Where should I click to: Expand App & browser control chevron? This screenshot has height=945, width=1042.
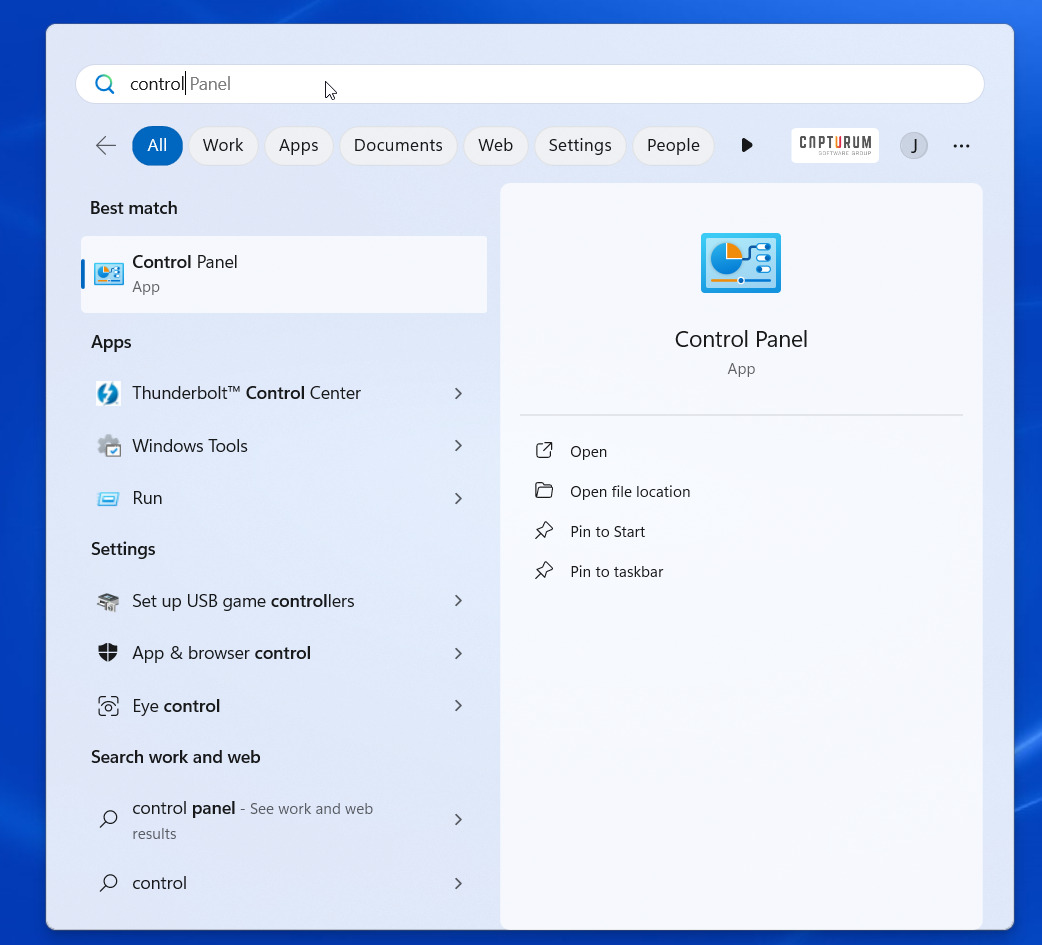(458, 653)
